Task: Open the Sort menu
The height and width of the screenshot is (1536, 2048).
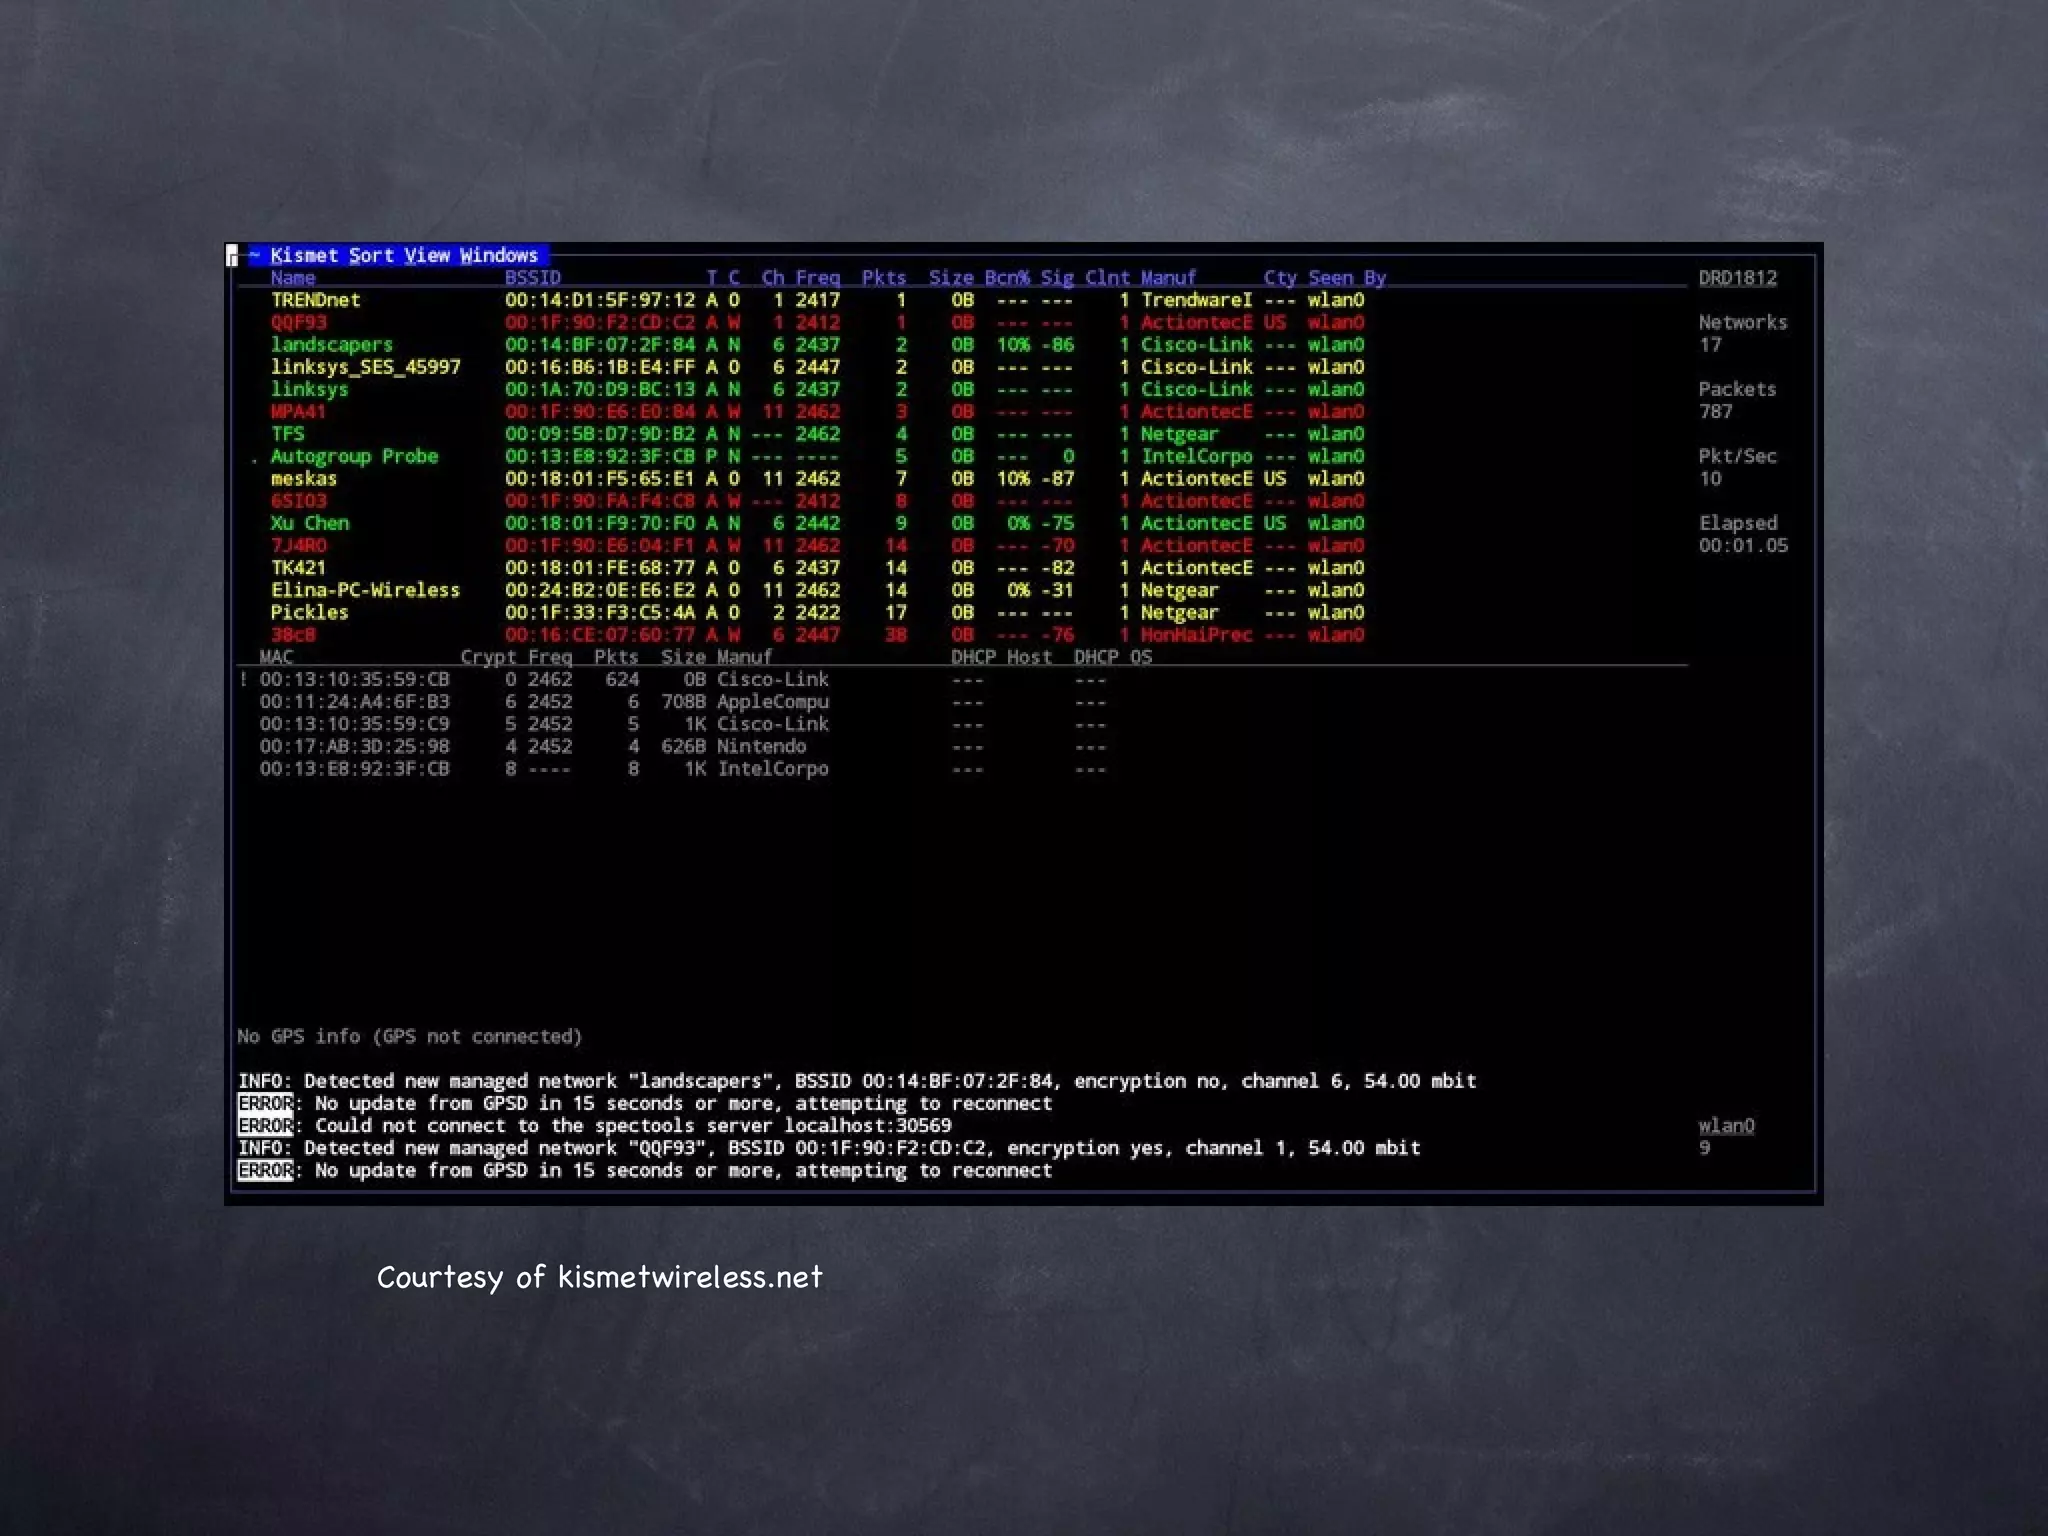Action: coord(371,255)
